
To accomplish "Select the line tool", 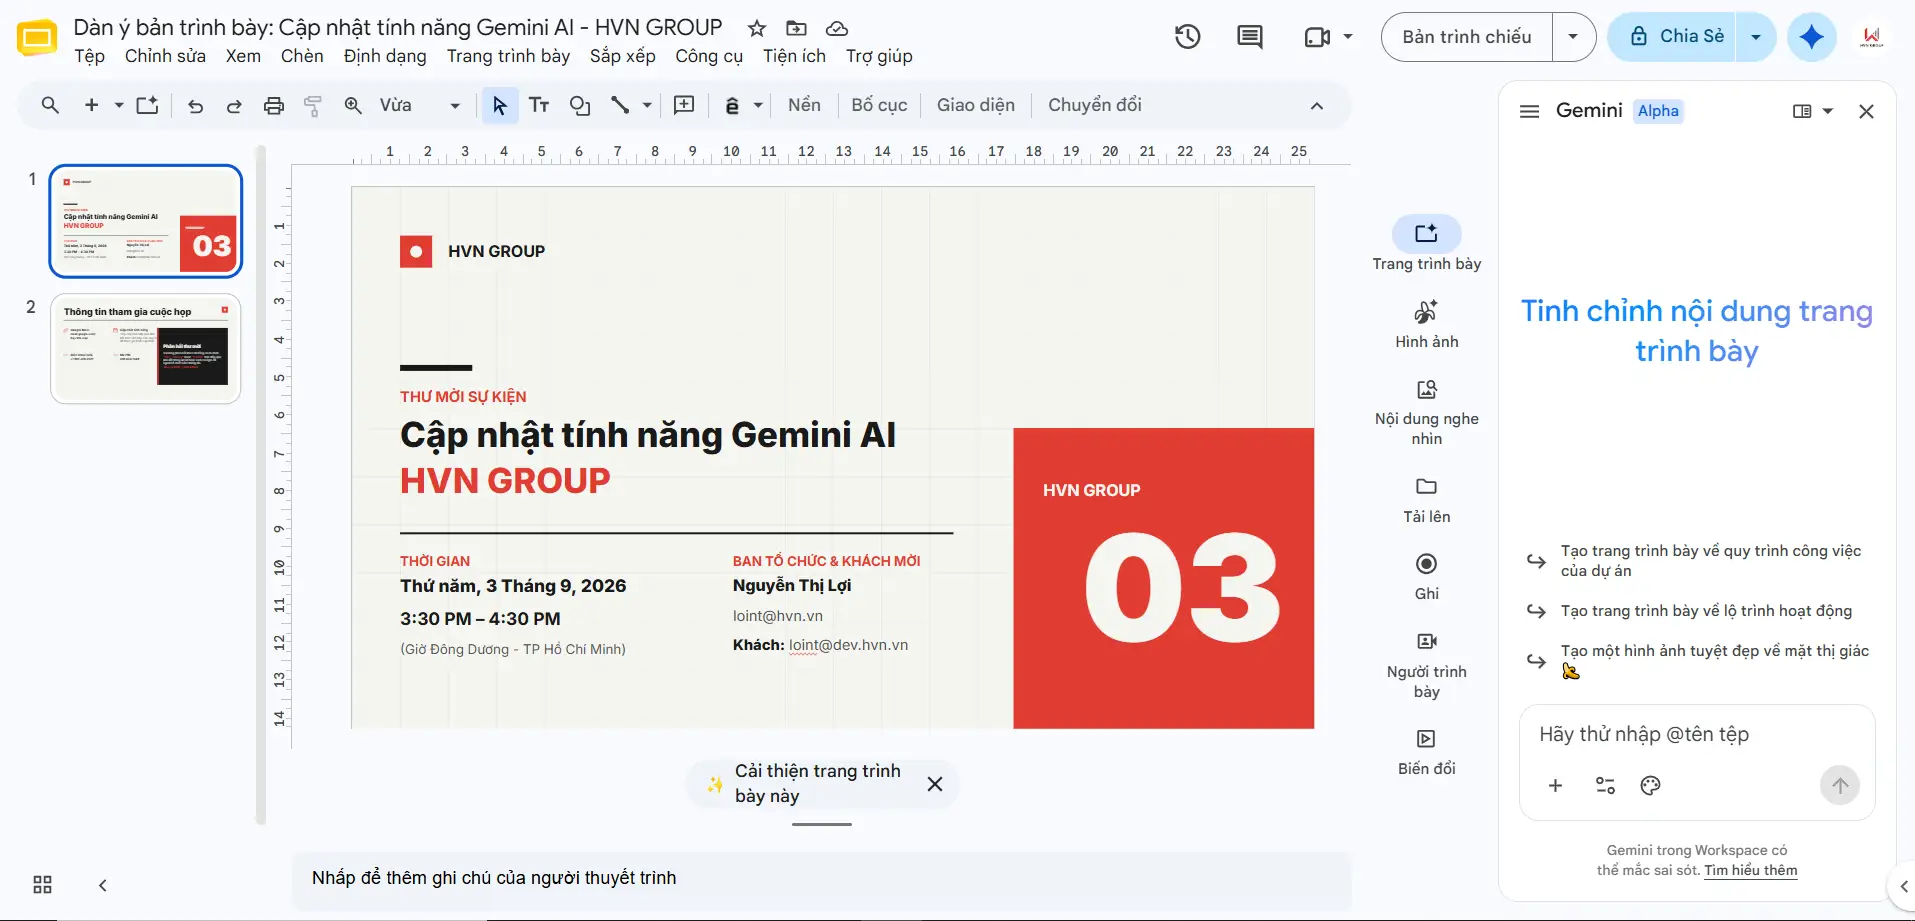I will 620,105.
